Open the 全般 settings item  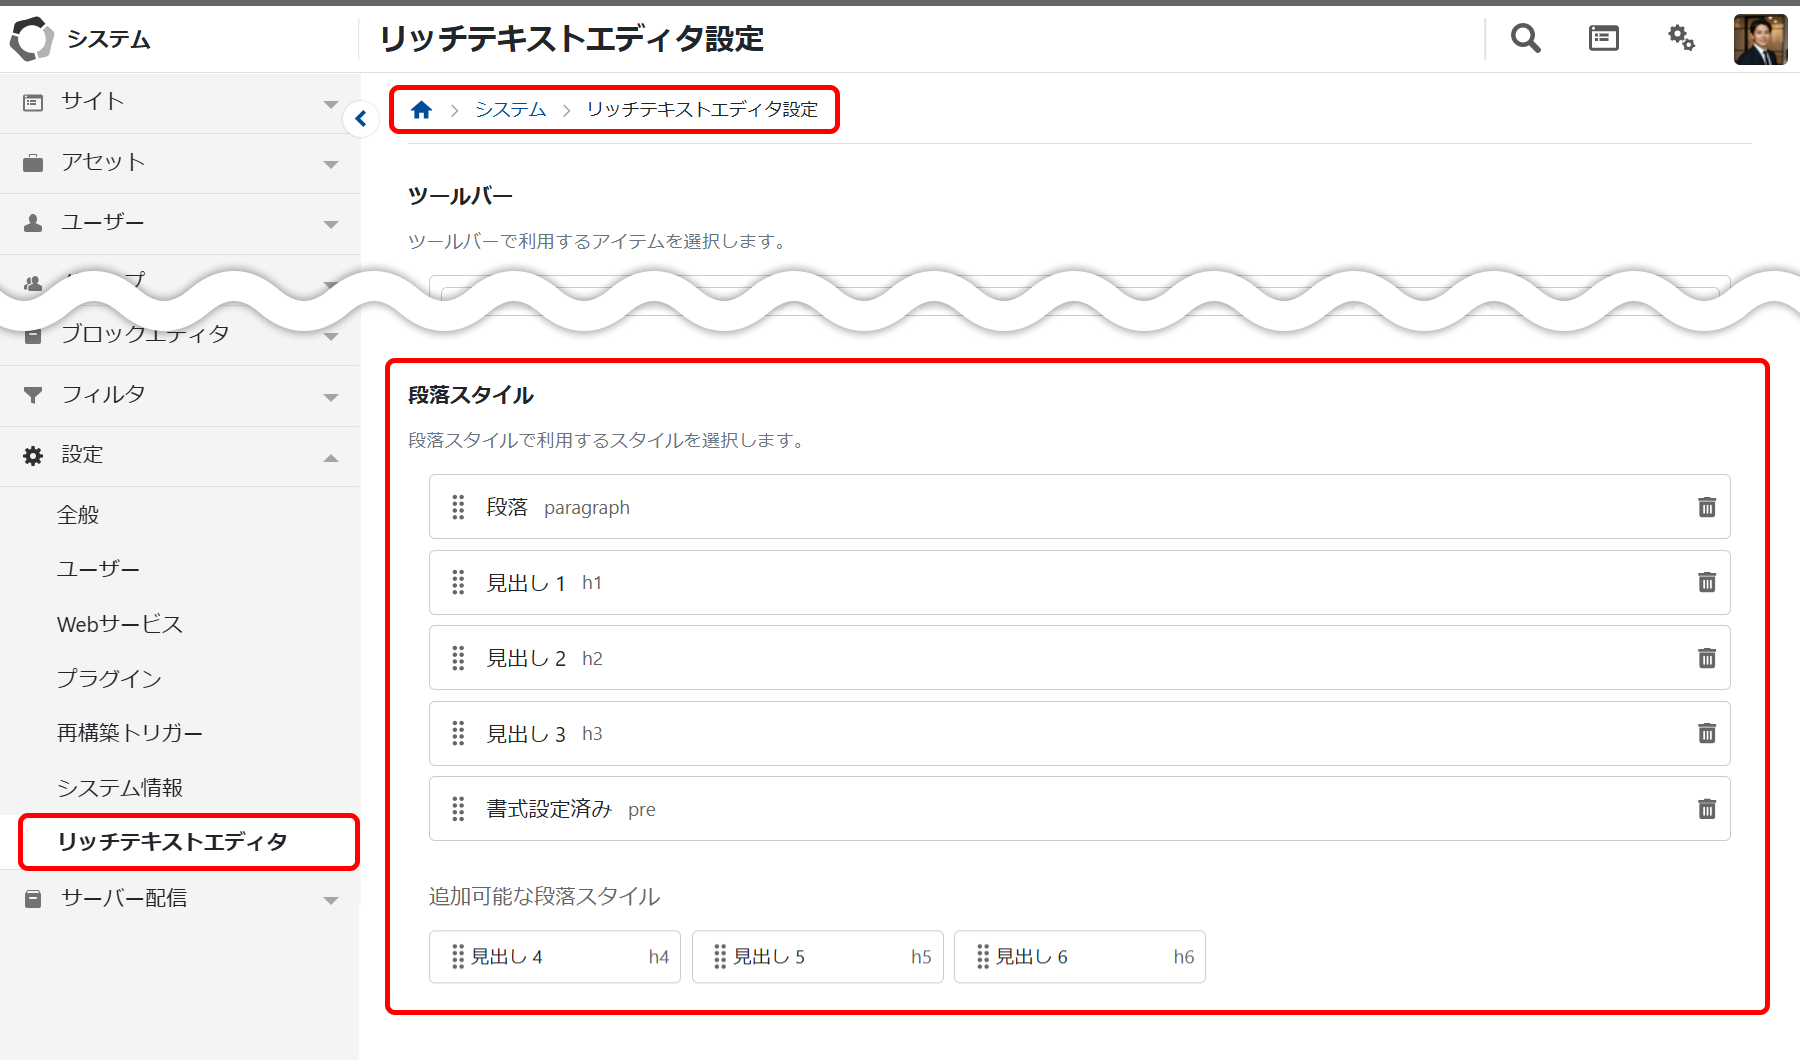(78, 515)
